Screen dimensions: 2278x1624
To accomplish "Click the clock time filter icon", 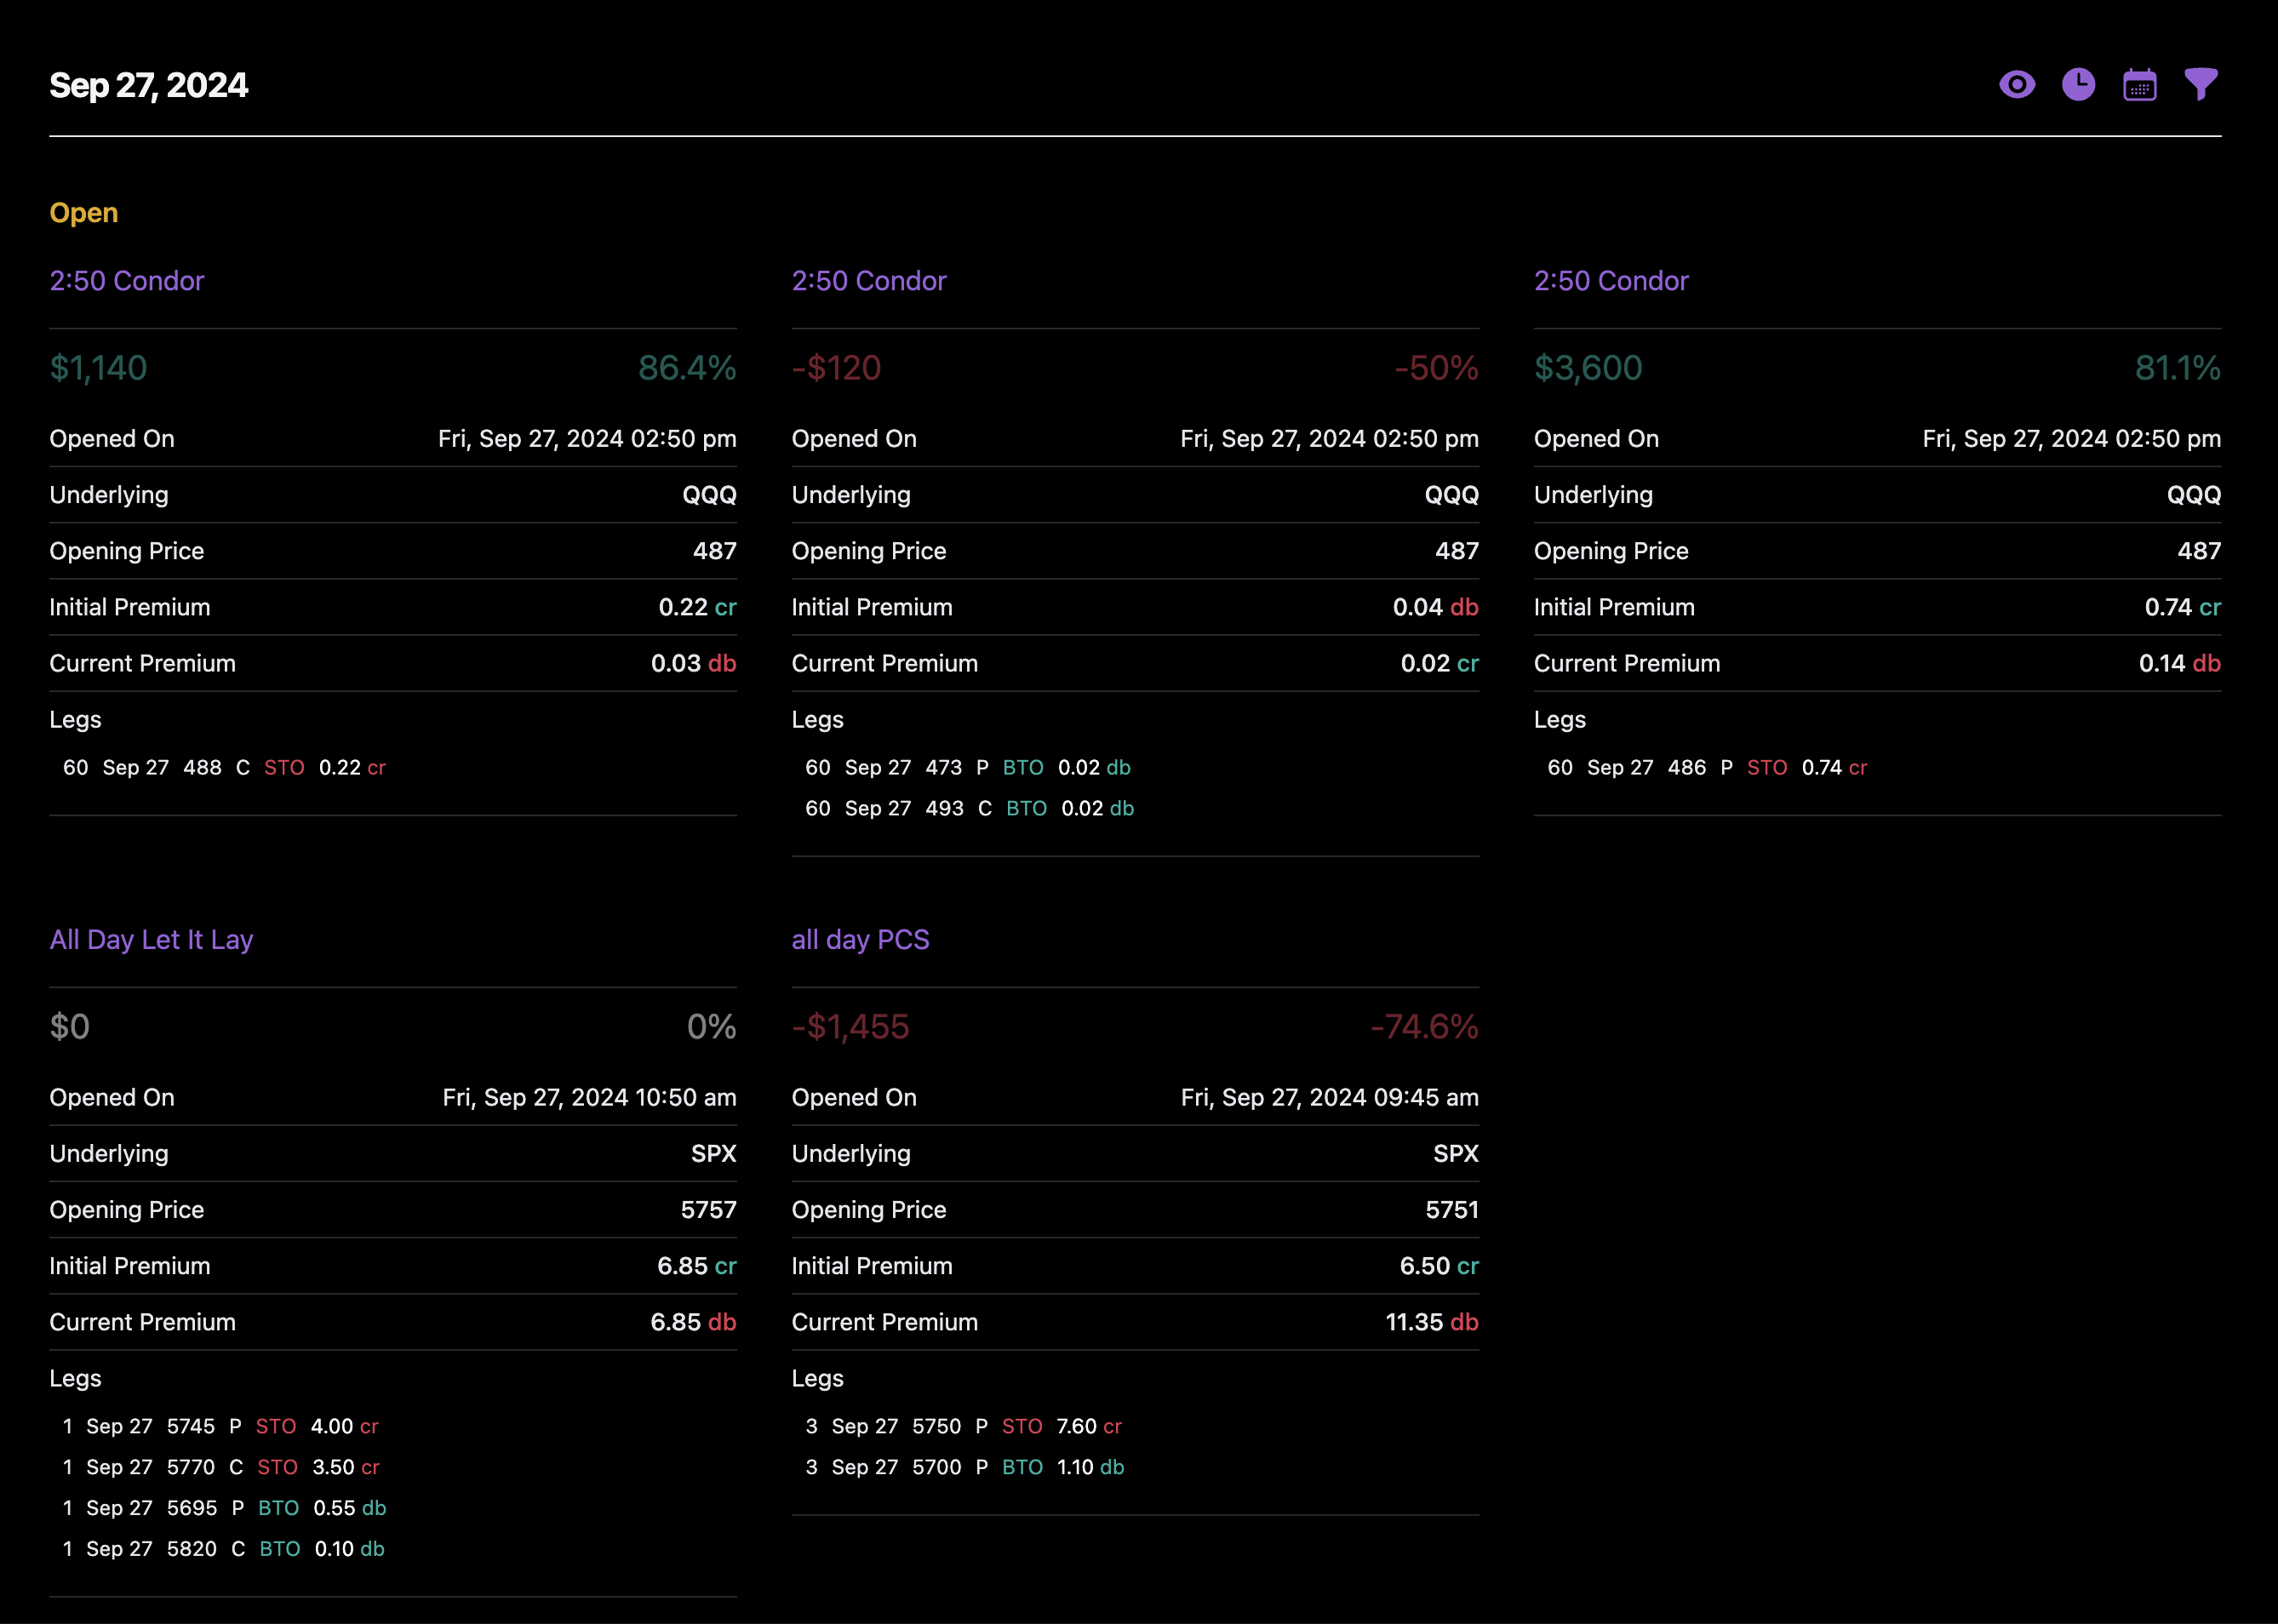I will (x=2078, y=85).
